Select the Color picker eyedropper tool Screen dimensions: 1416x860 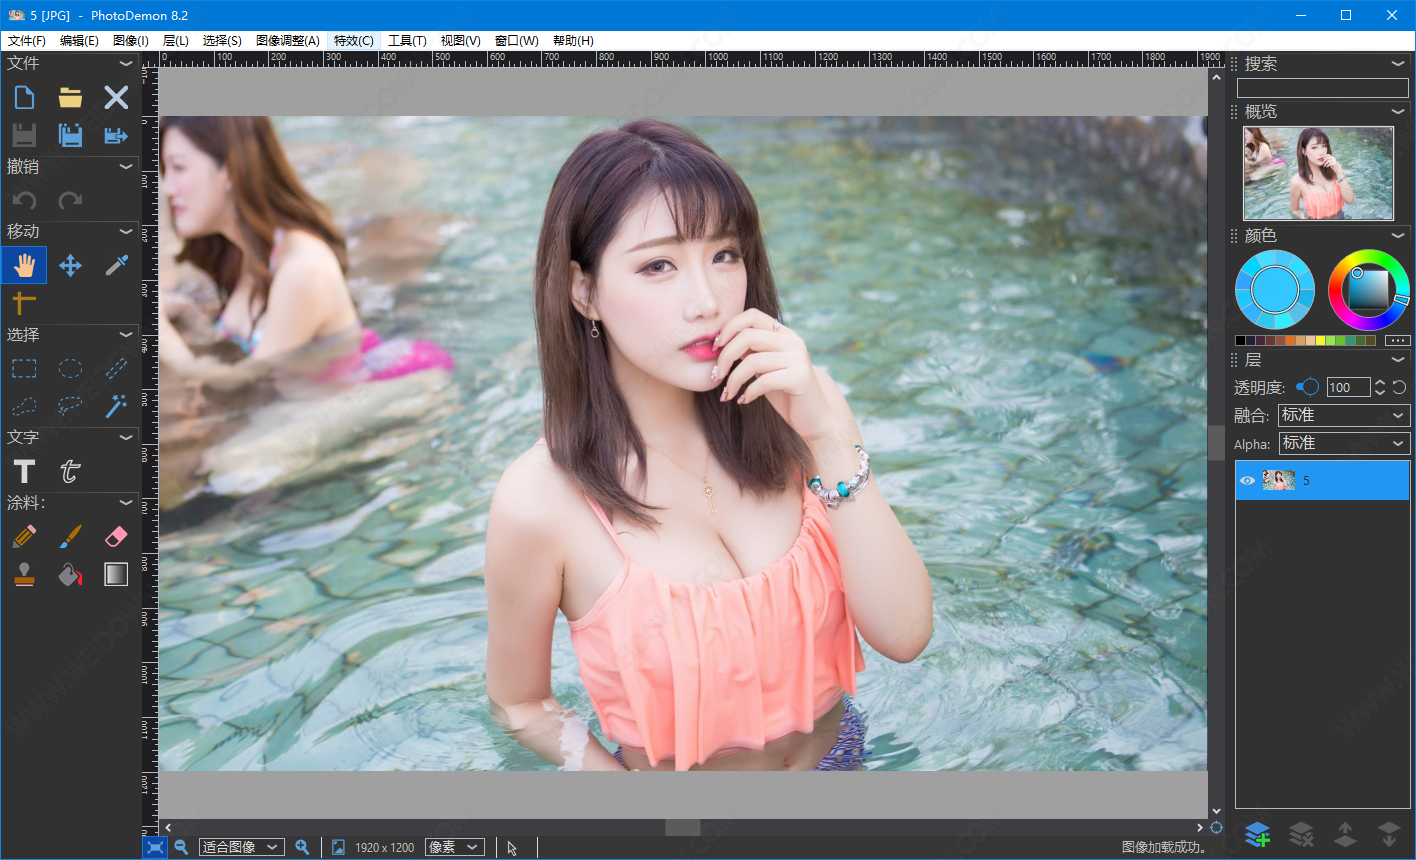[116, 265]
